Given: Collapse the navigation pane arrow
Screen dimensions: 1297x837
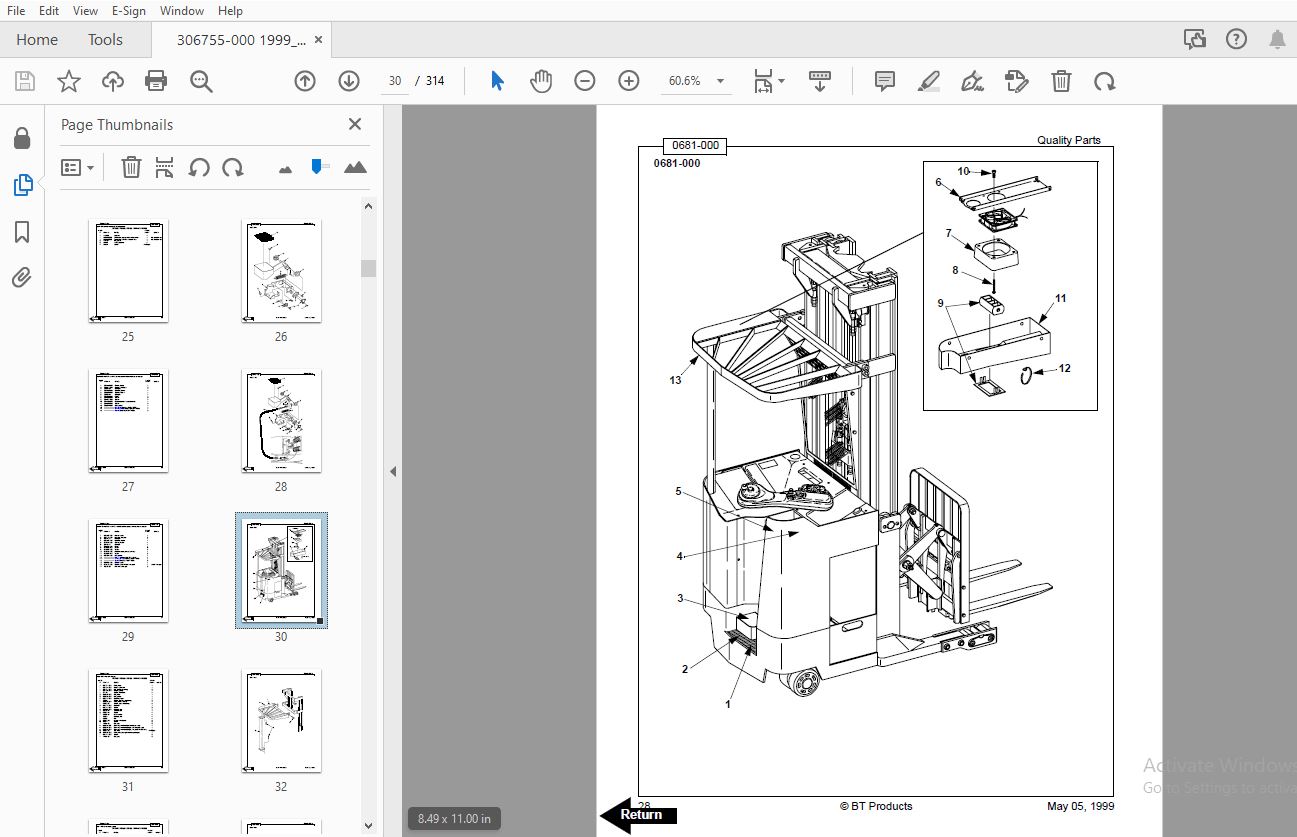Looking at the screenshot, I should click(x=393, y=471).
